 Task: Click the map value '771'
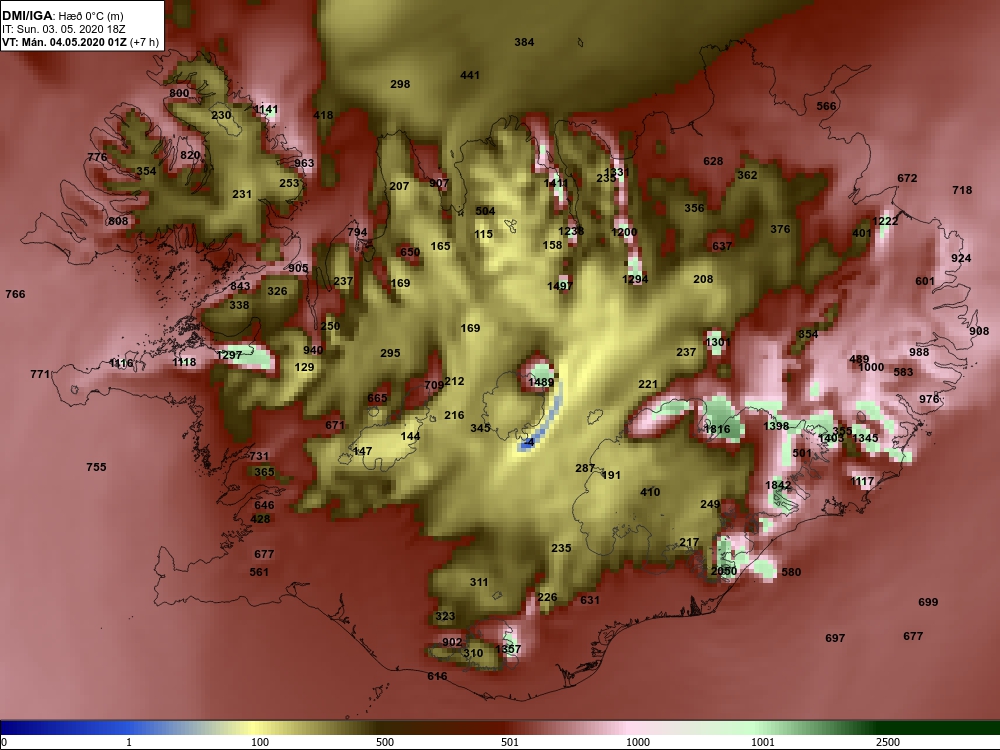point(40,374)
